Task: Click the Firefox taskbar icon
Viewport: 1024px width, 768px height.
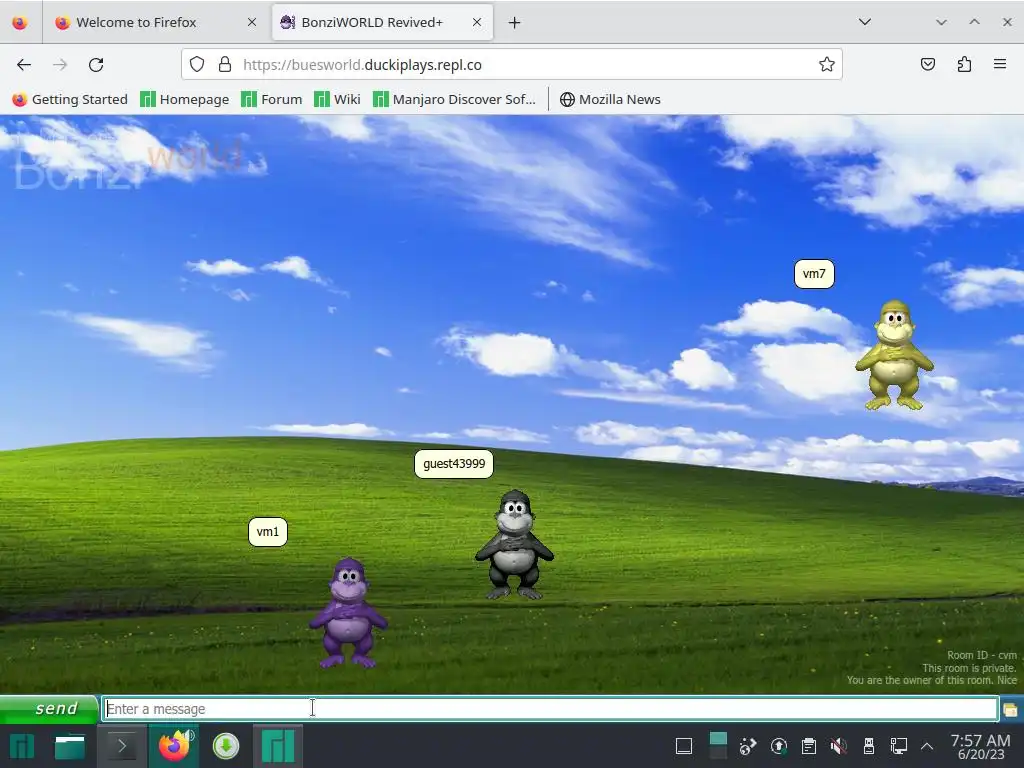Action: point(174,746)
